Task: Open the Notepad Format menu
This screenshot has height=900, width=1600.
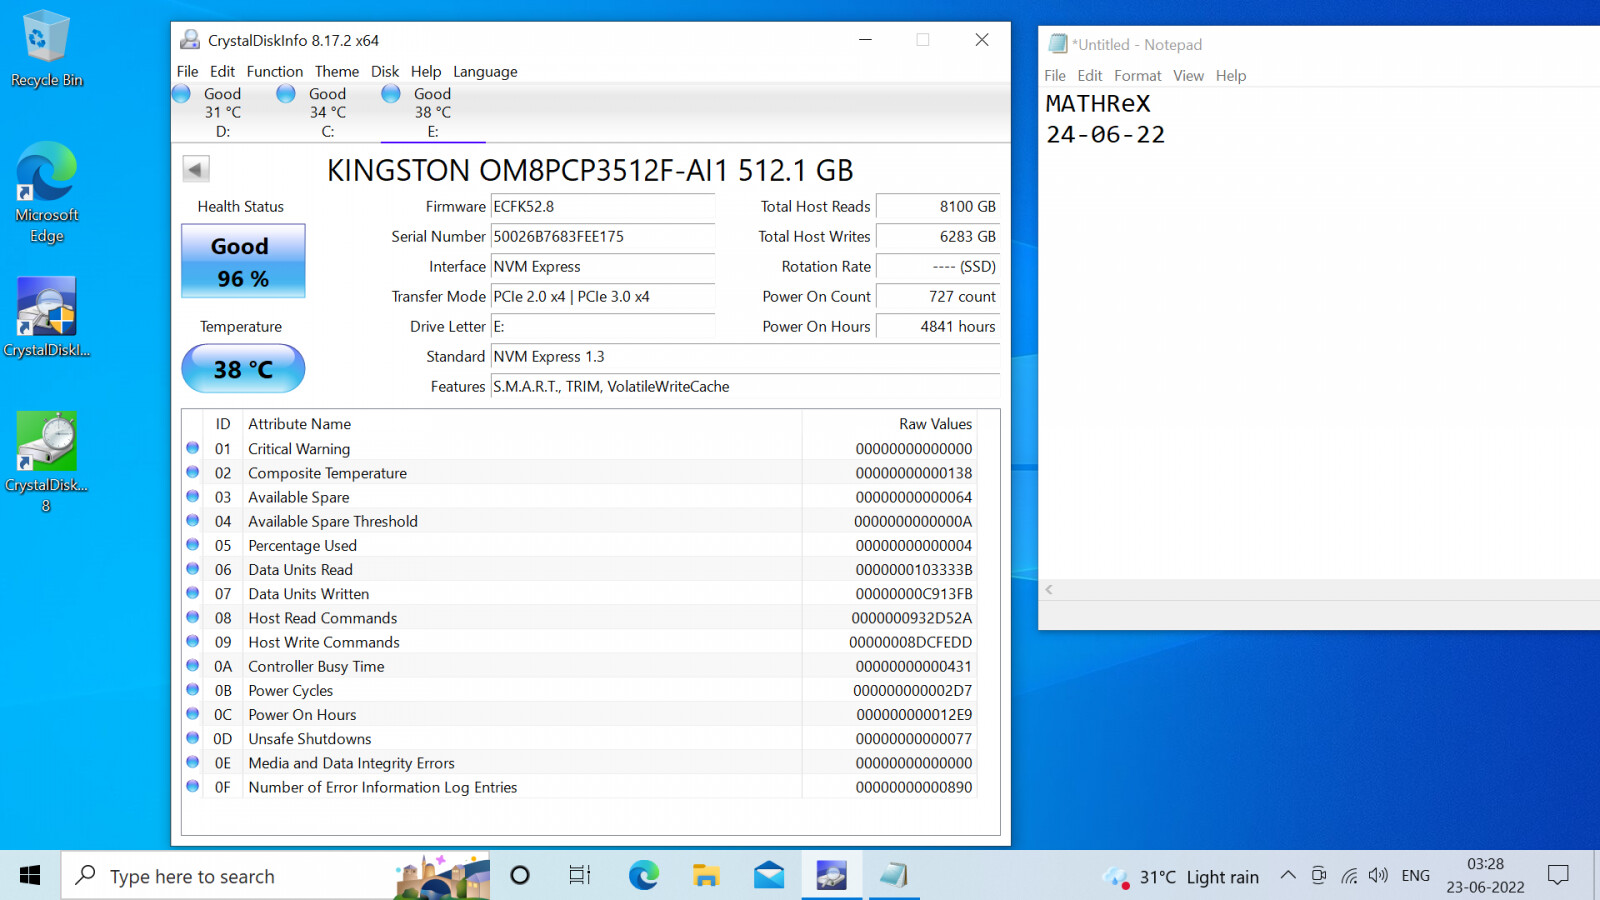Action: [1138, 75]
